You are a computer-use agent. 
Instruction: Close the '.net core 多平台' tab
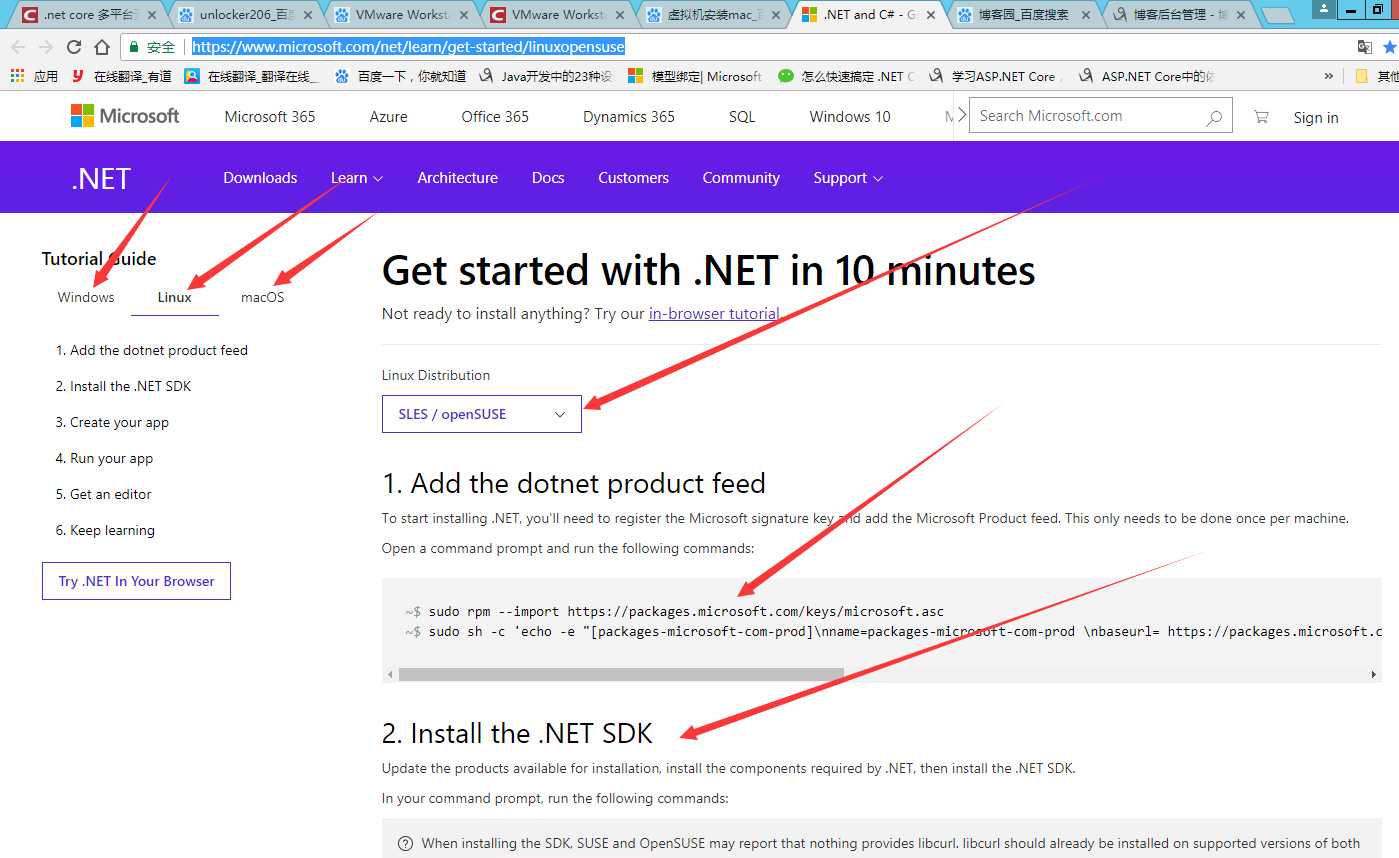[152, 15]
